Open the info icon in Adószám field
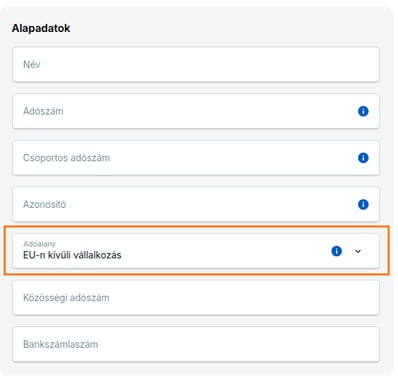Image resolution: width=398 pixels, height=383 pixels. [x=363, y=111]
